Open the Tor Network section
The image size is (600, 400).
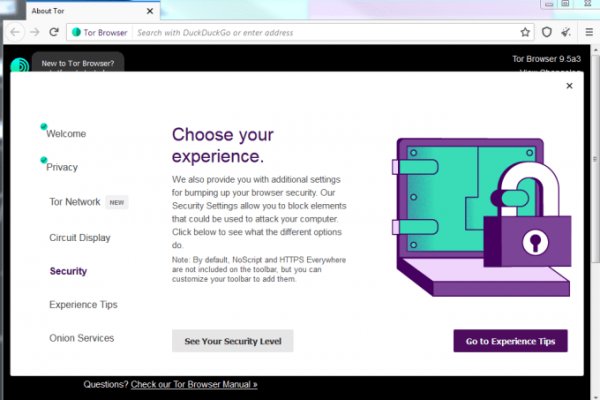click(x=75, y=202)
